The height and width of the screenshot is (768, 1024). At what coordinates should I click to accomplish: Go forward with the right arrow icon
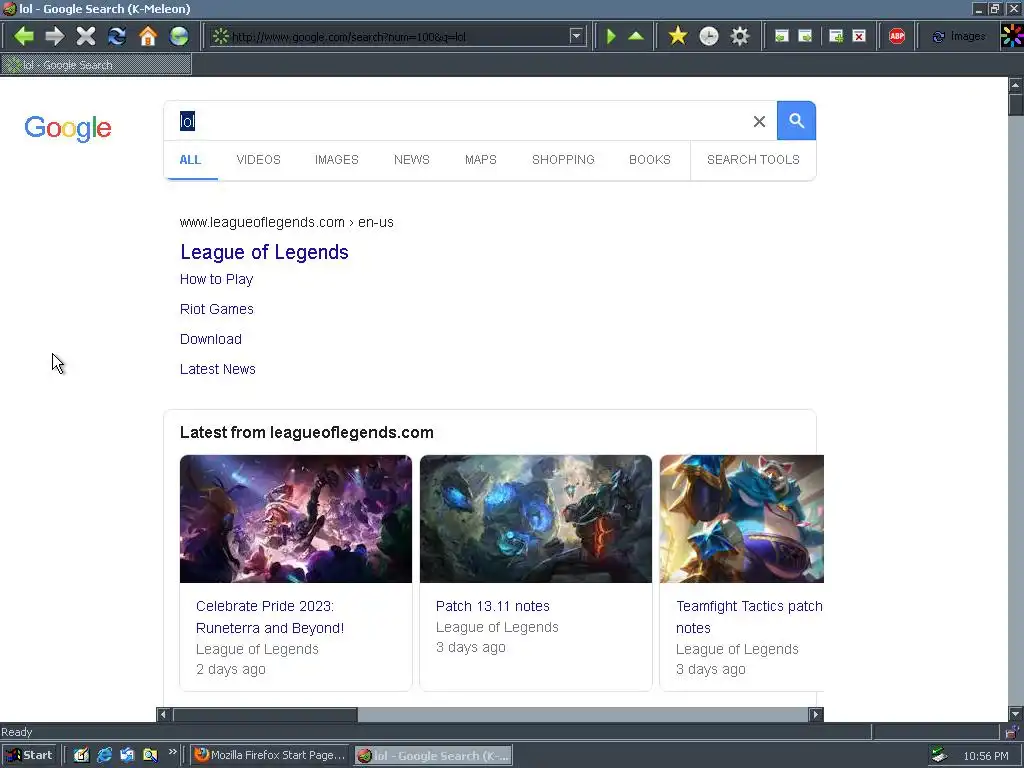click(x=55, y=36)
